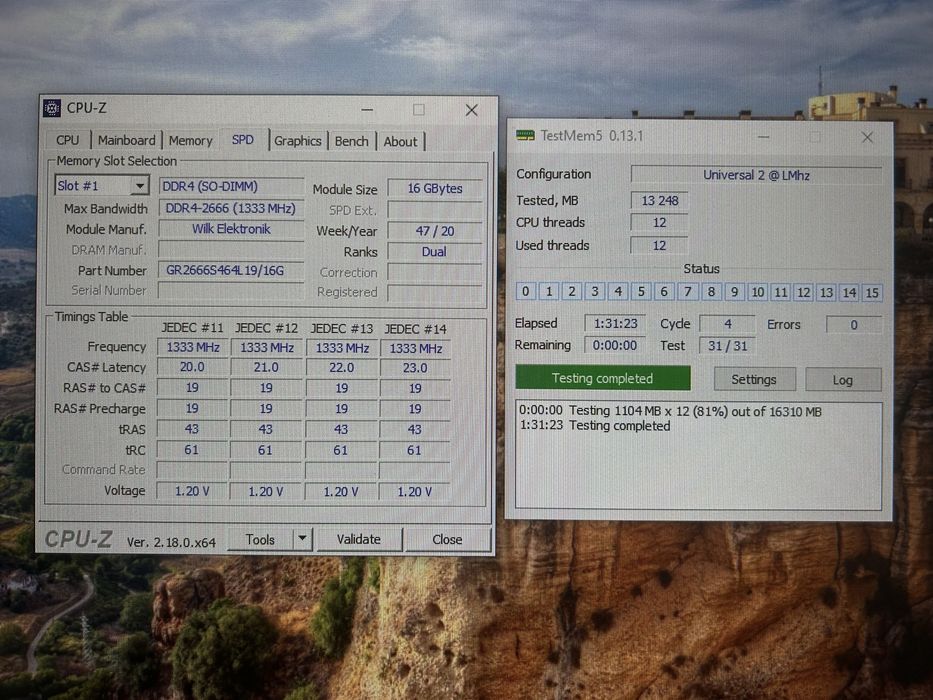The width and height of the screenshot is (933, 700).
Task: Click the Part Number GR2666S464L19/16G field
Action: tap(231, 270)
